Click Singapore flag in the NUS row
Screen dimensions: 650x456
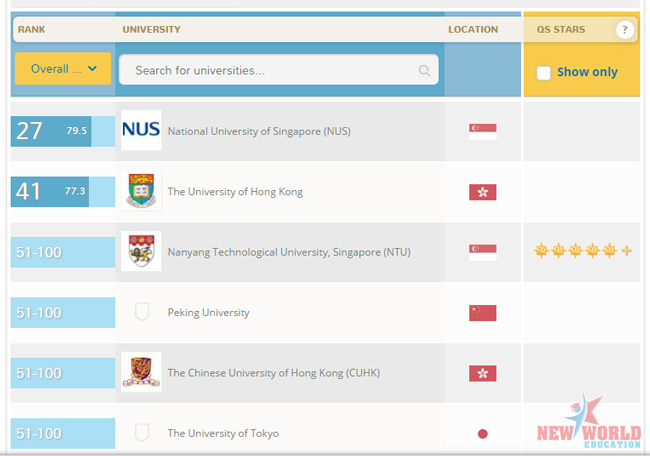pos(483,132)
